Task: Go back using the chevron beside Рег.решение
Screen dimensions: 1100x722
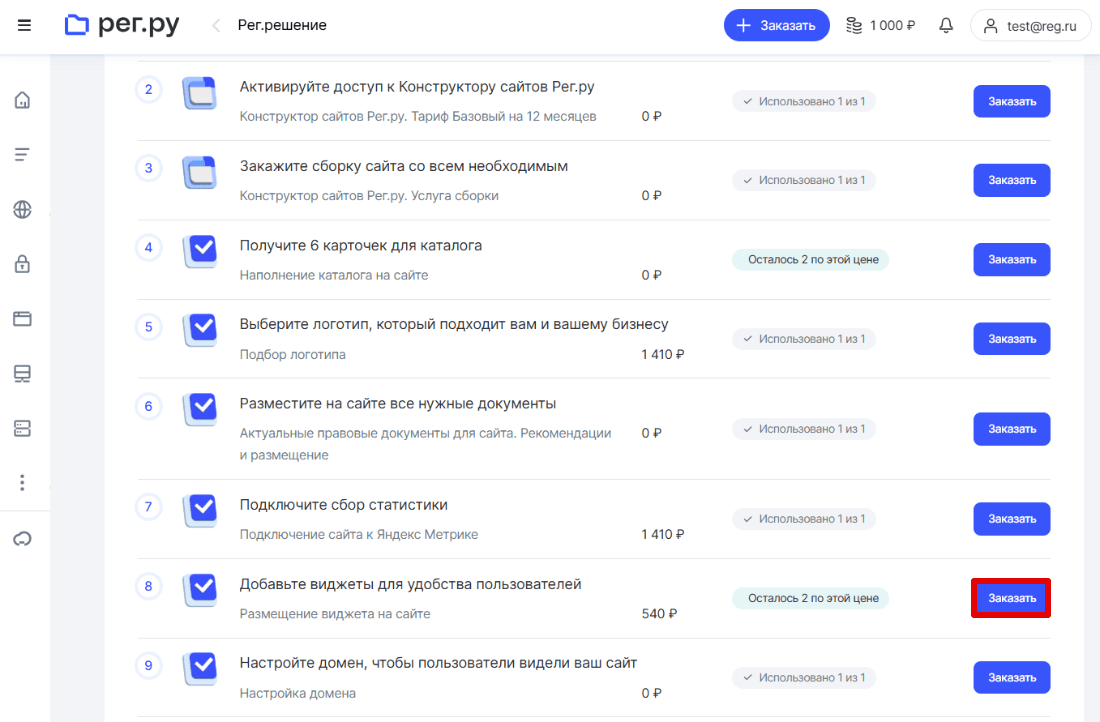Action: click(x=216, y=26)
